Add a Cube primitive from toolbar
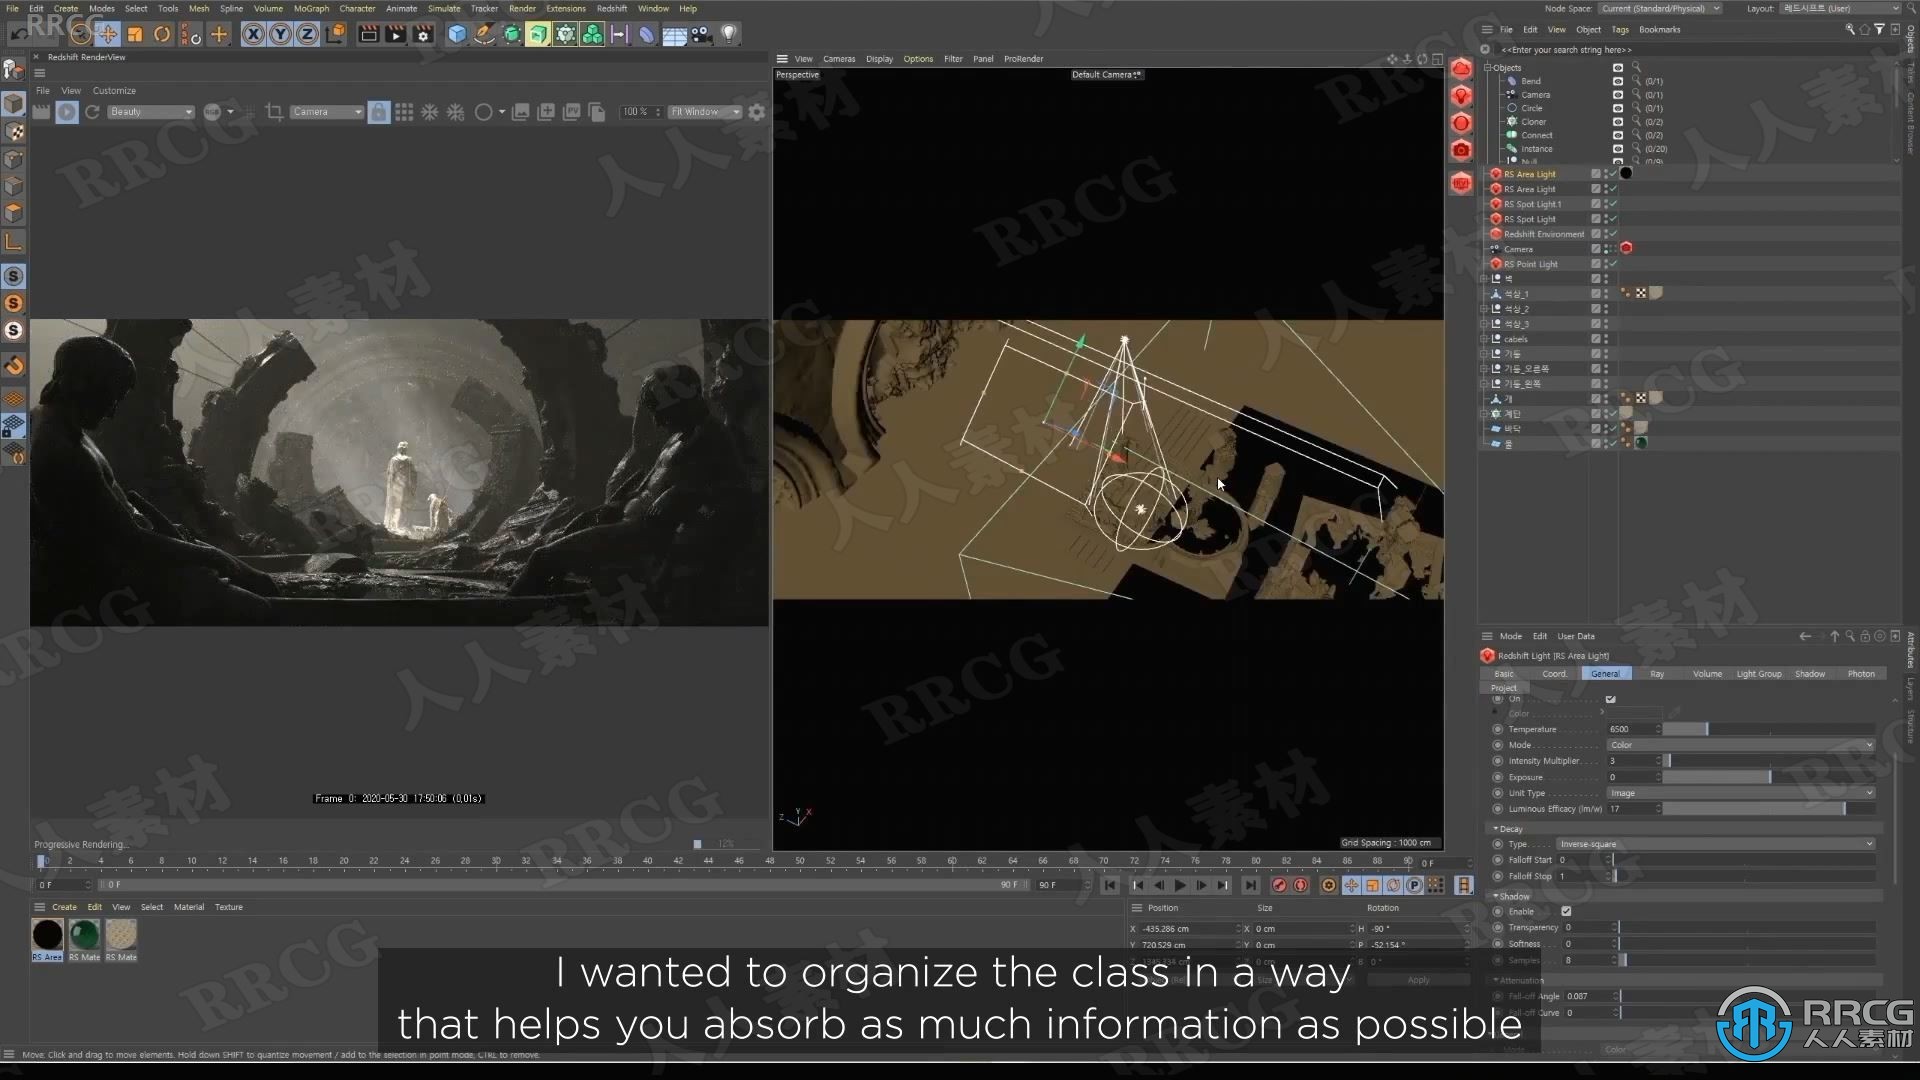 point(457,34)
